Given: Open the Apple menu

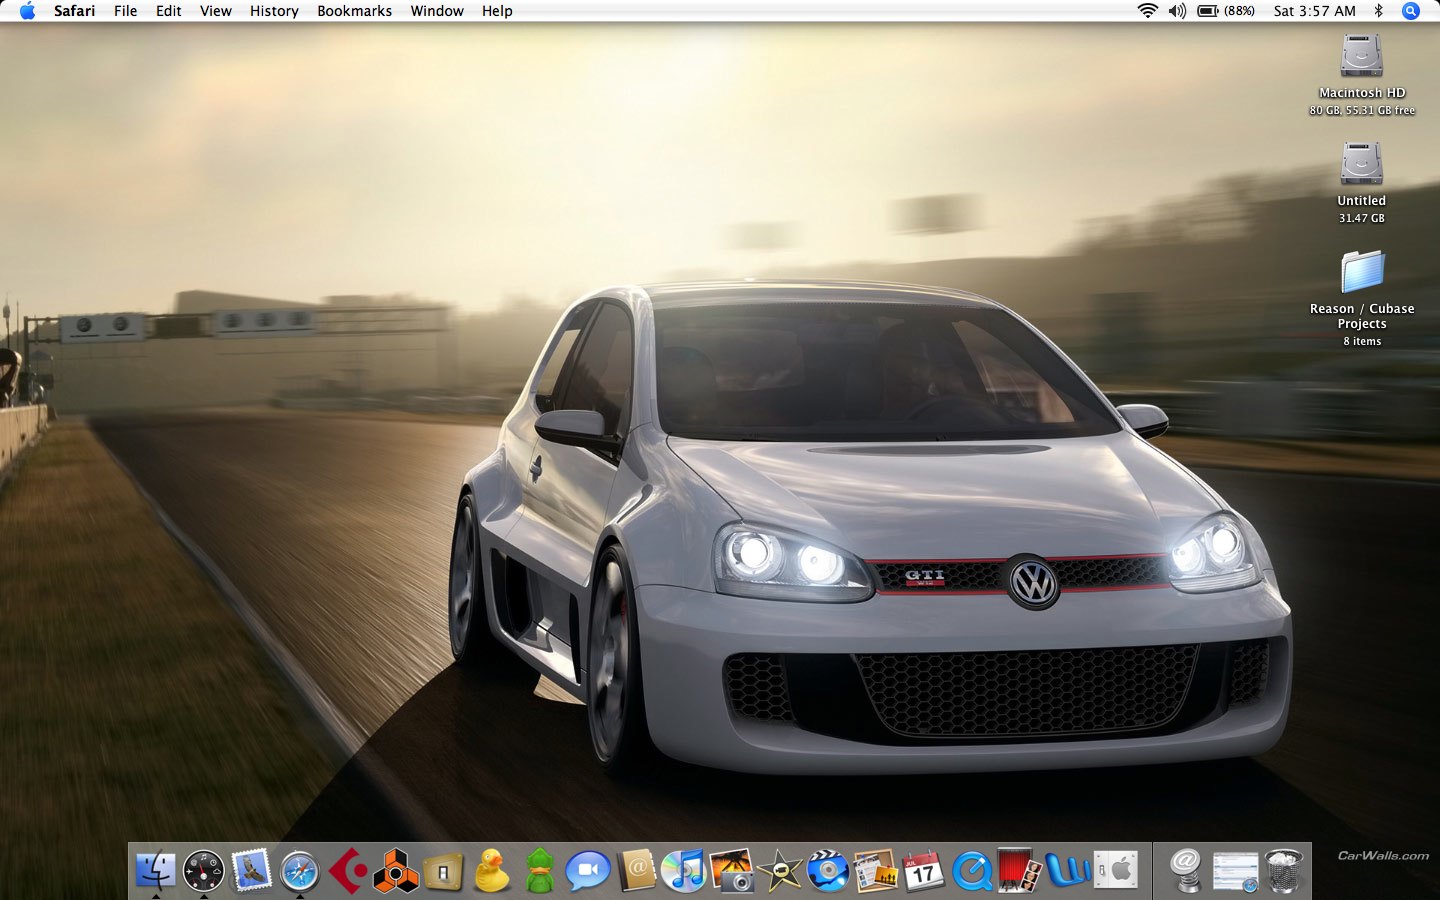Looking at the screenshot, I should point(27,11).
